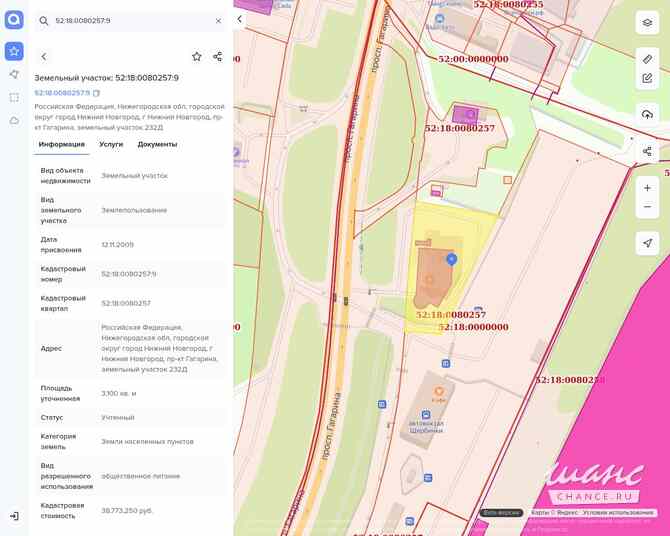The image size is (670, 536).
Task: Open the blue 52:18:0080257:9 link
Action: click(62, 93)
